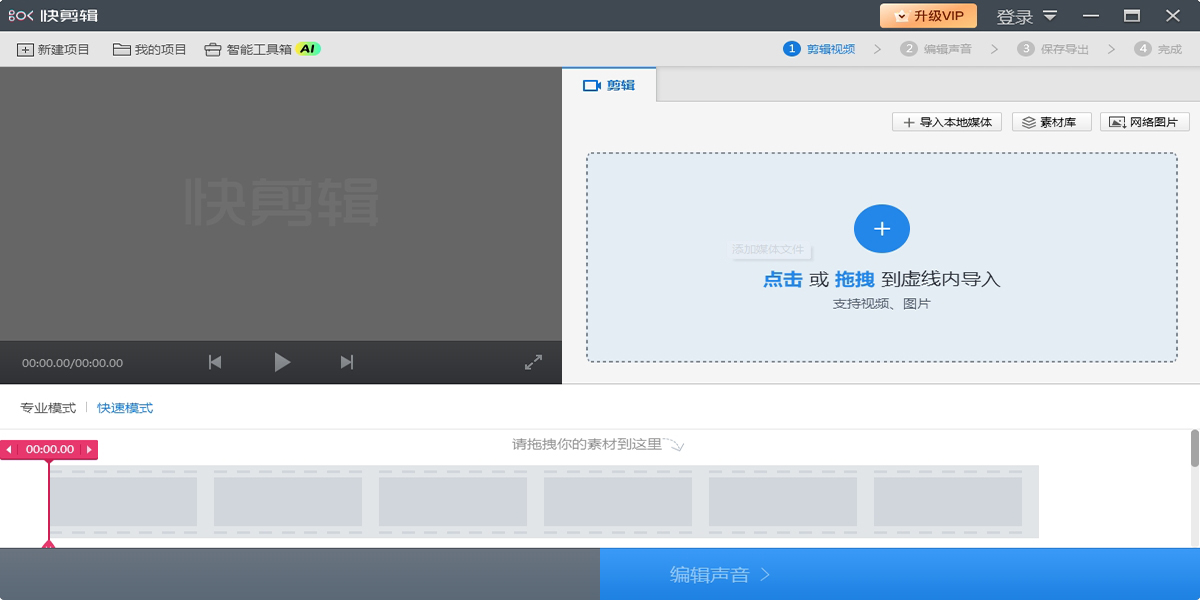Skip to next frame in player
This screenshot has width=1200, height=600.
pyautogui.click(x=347, y=362)
